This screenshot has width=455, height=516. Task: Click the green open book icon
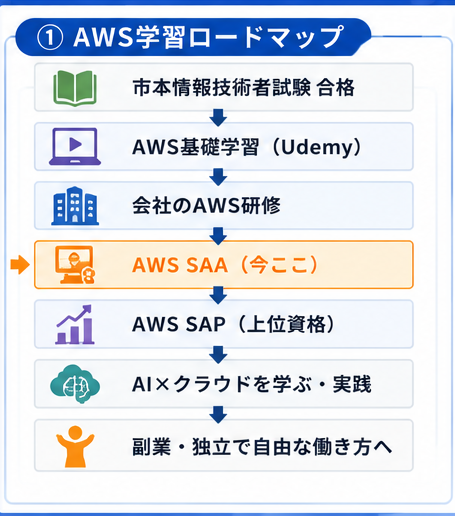[75, 88]
